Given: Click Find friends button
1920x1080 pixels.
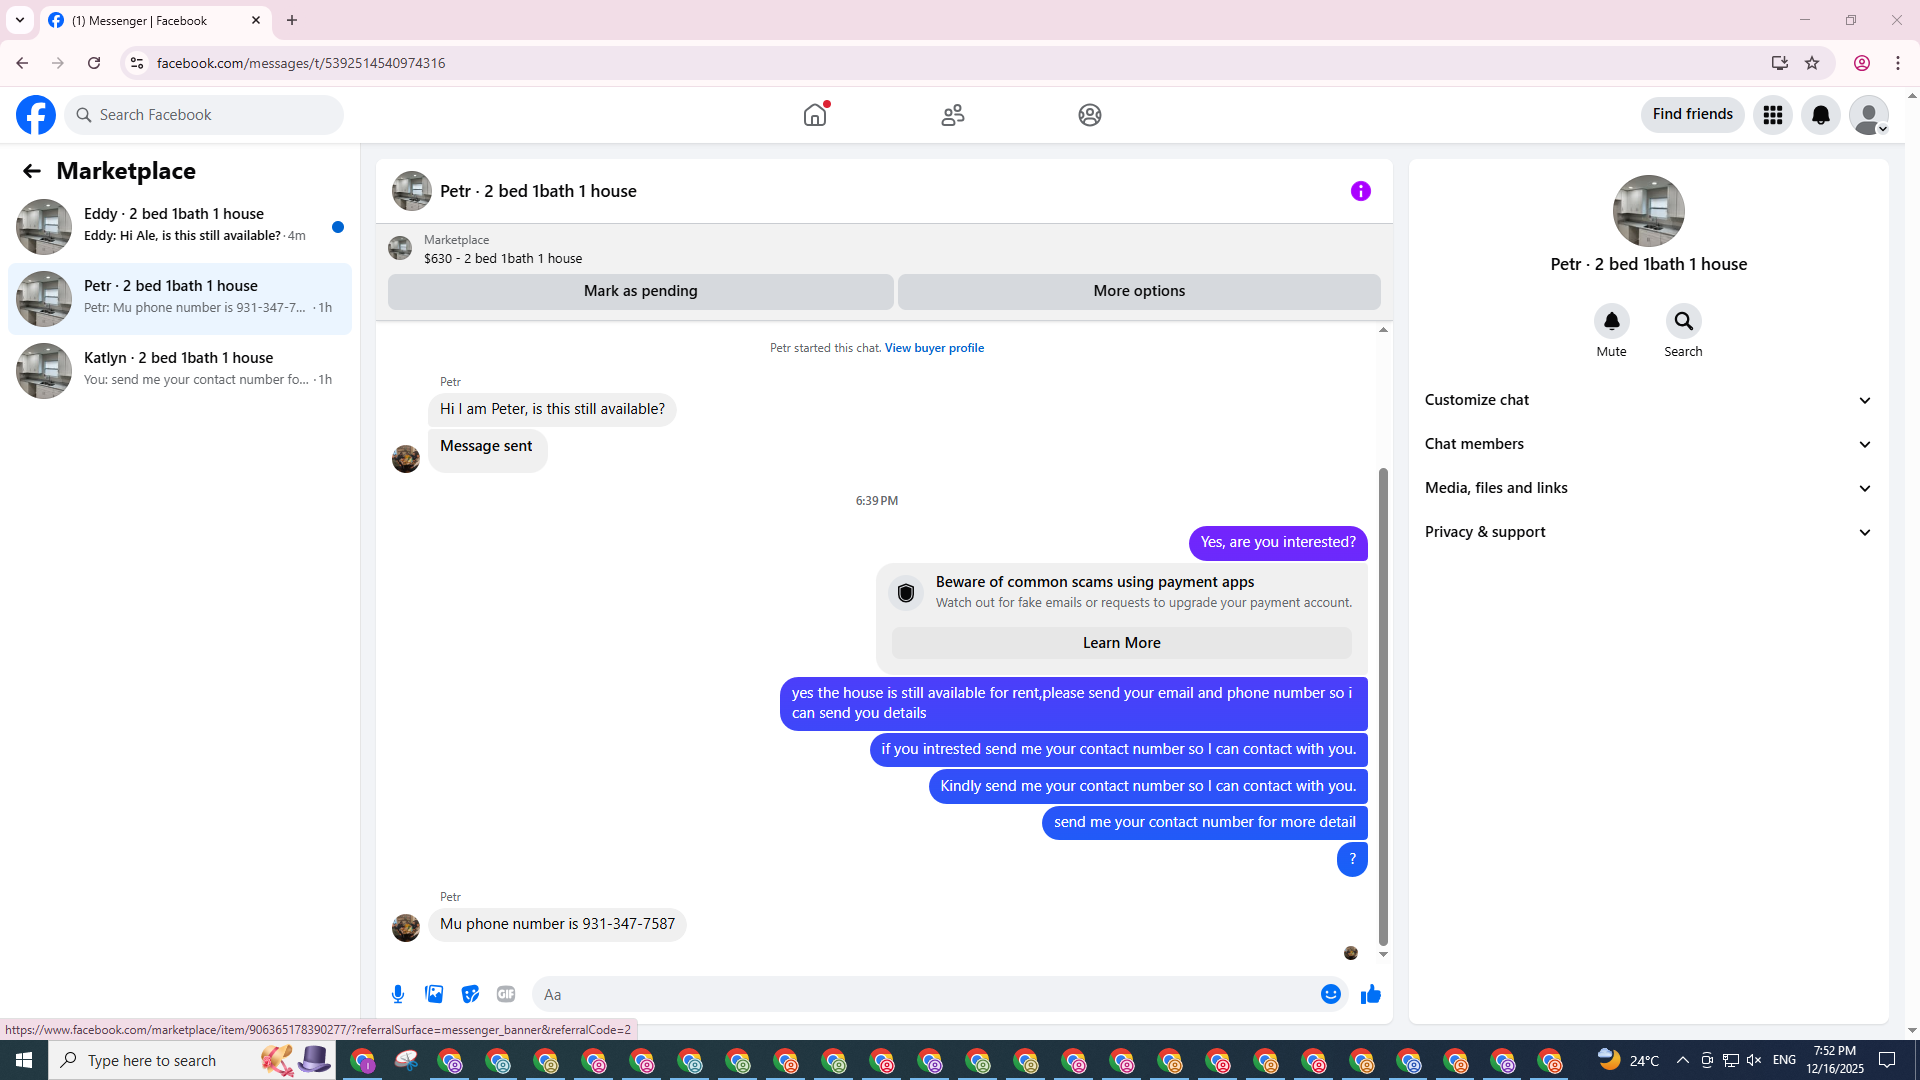Looking at the screenshot, I should pyautogui.click(x=1692, y=114).
